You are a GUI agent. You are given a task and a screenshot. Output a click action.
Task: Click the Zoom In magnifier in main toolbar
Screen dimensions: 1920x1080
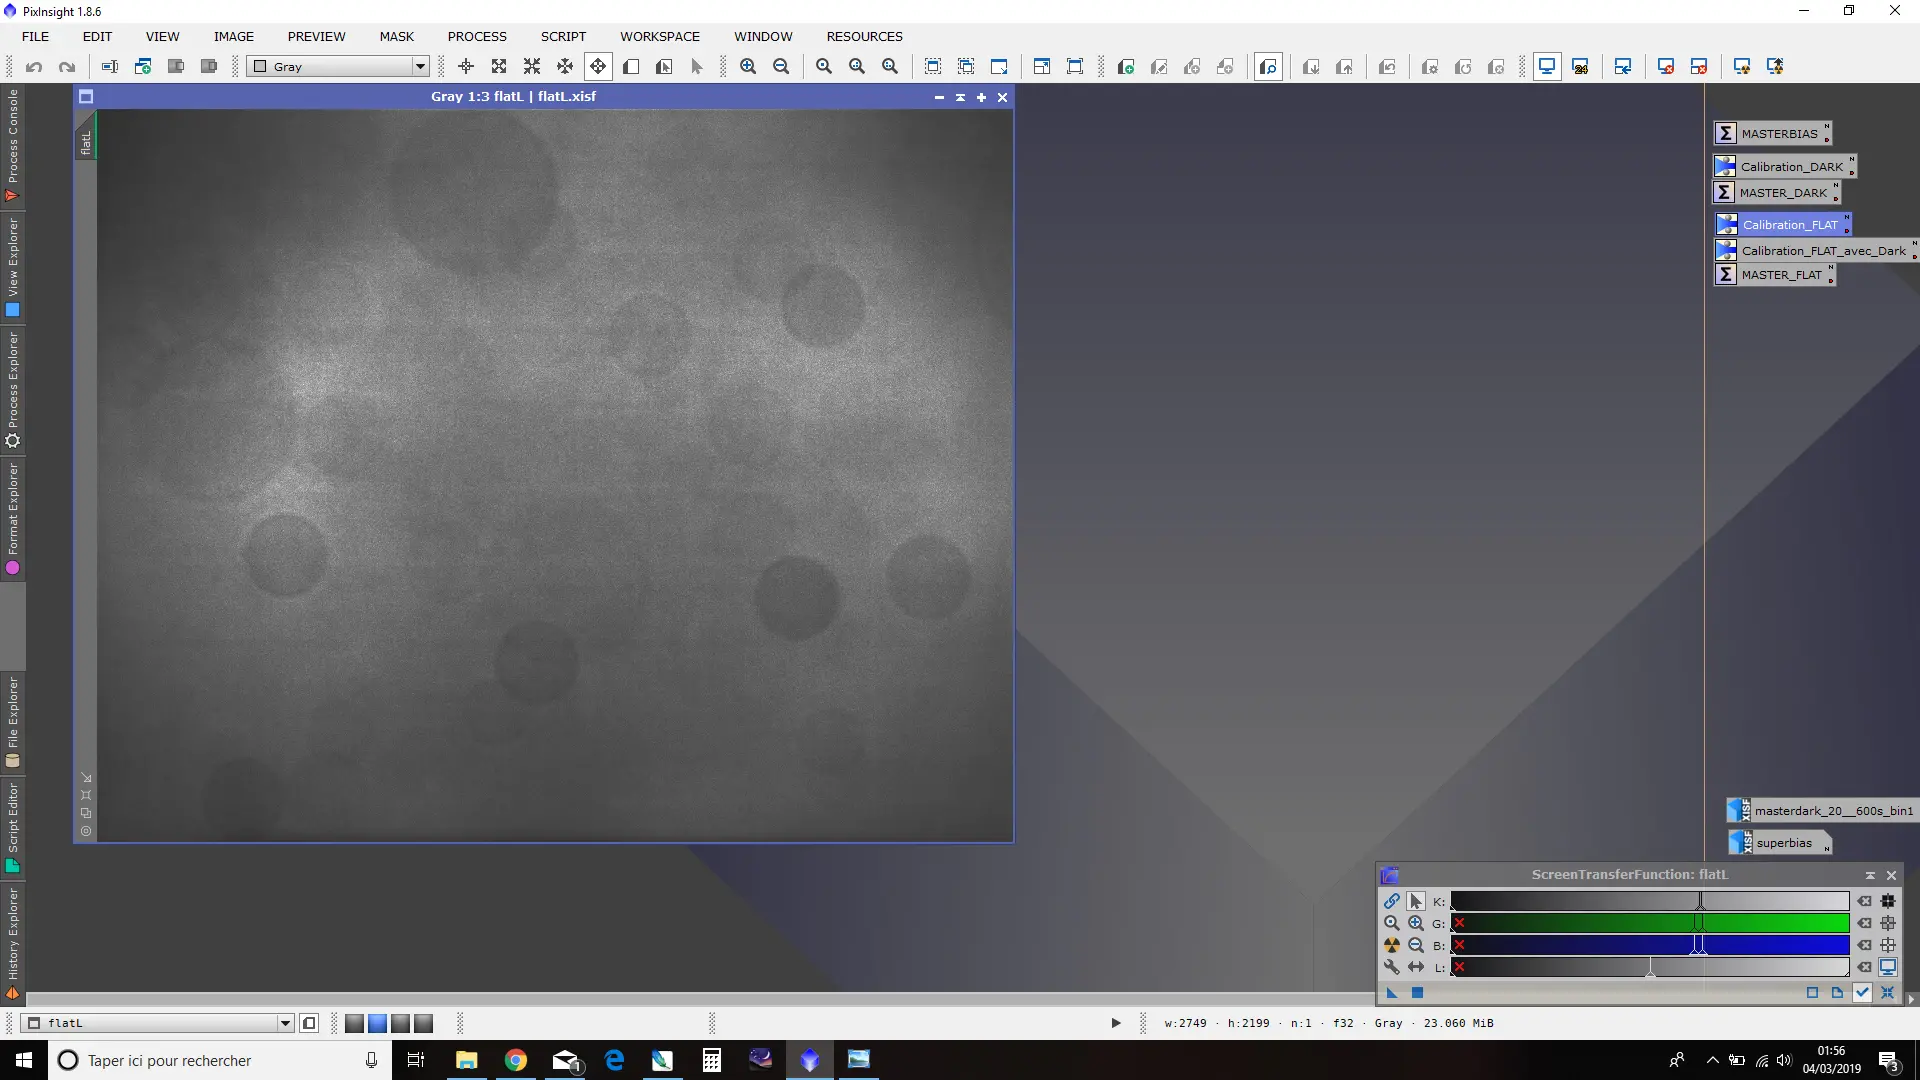pos(748,66)
